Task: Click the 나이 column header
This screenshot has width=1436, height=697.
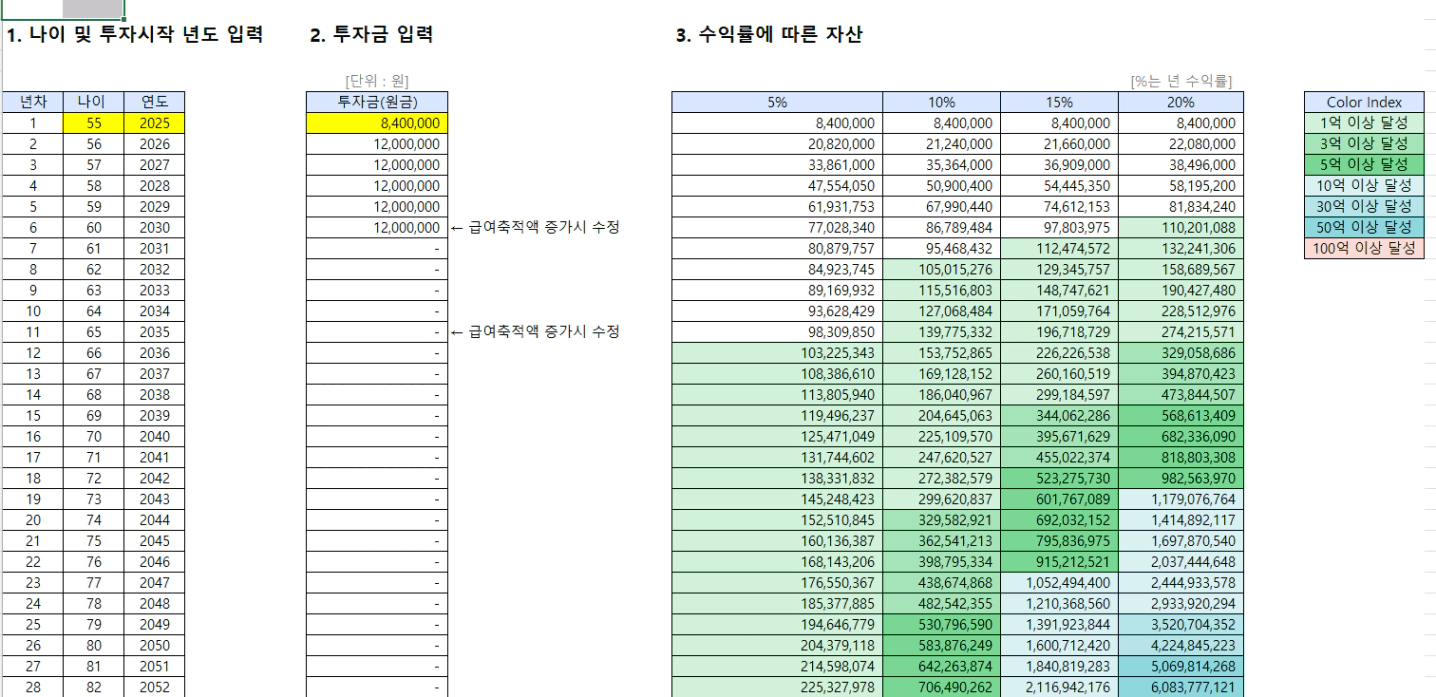Action: coord(93,102)
